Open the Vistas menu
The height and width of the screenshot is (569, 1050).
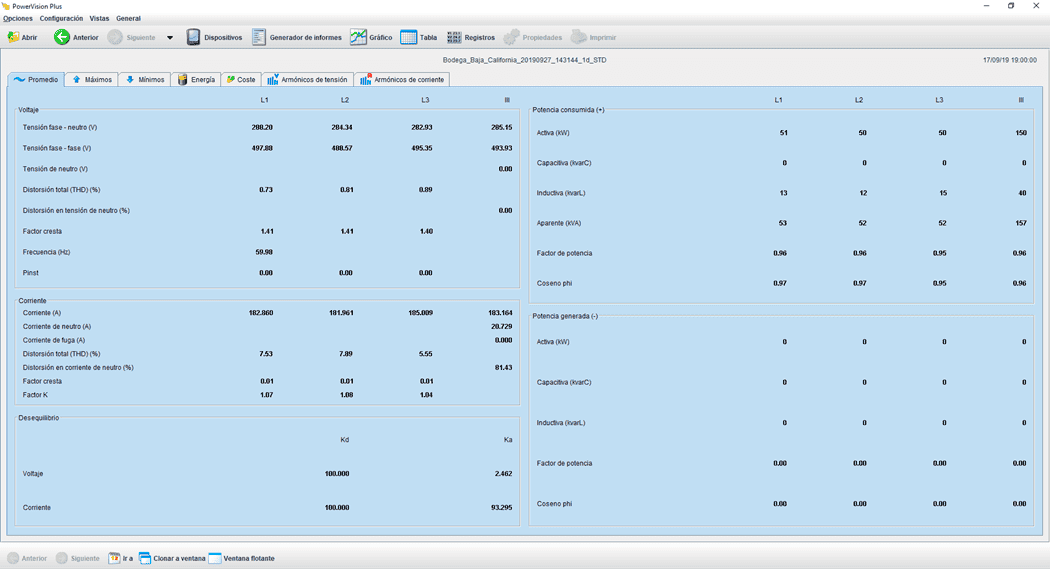(99, 19)
